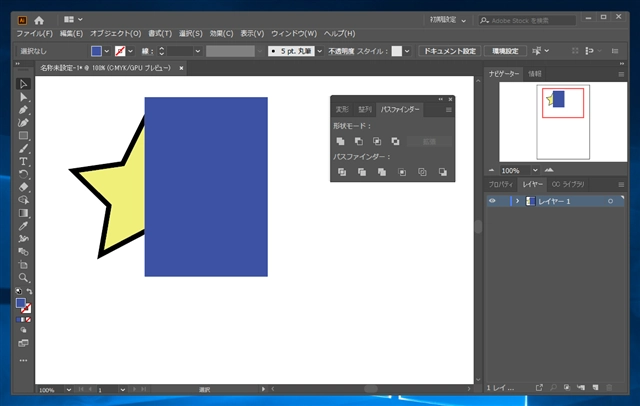Click the ドキュメント設定 button
The image size is (640, 406).
450,51
